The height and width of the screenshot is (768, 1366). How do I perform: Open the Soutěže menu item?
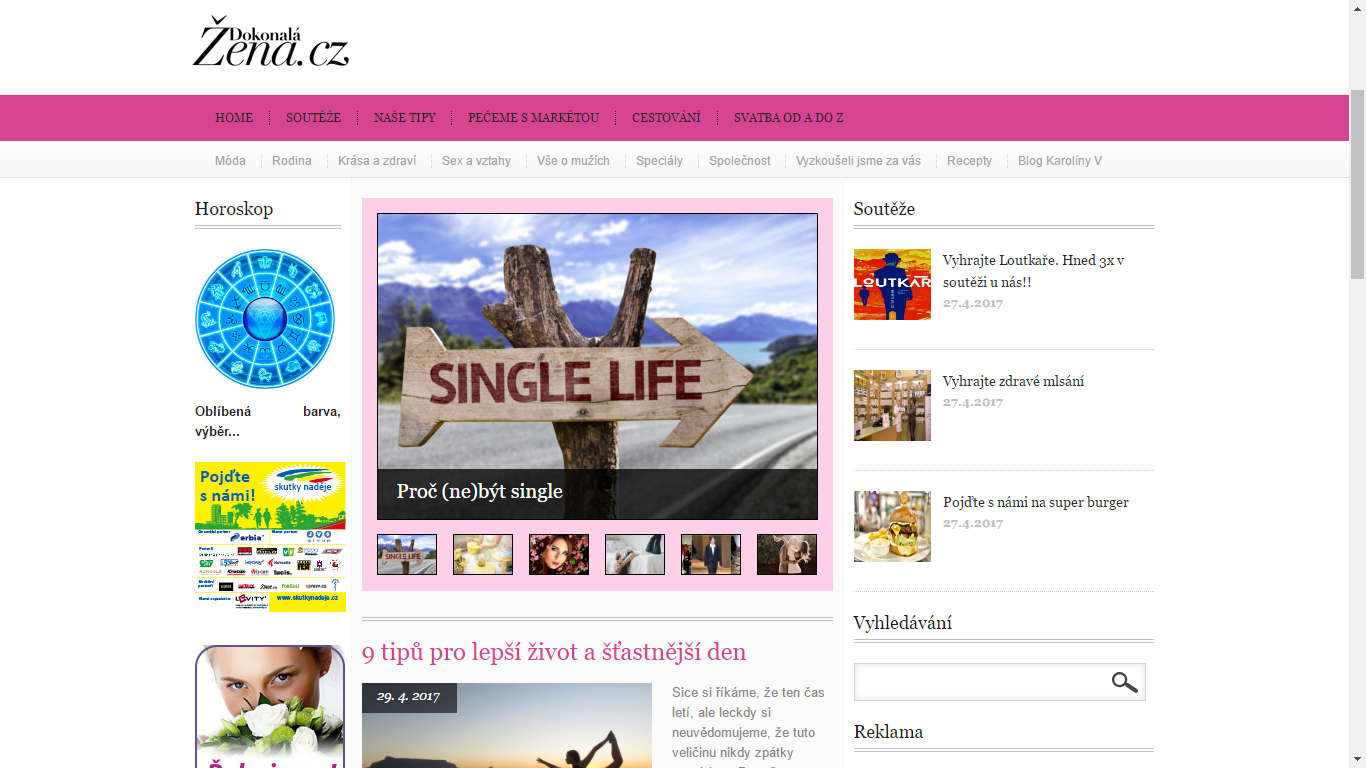pos(313,118)
